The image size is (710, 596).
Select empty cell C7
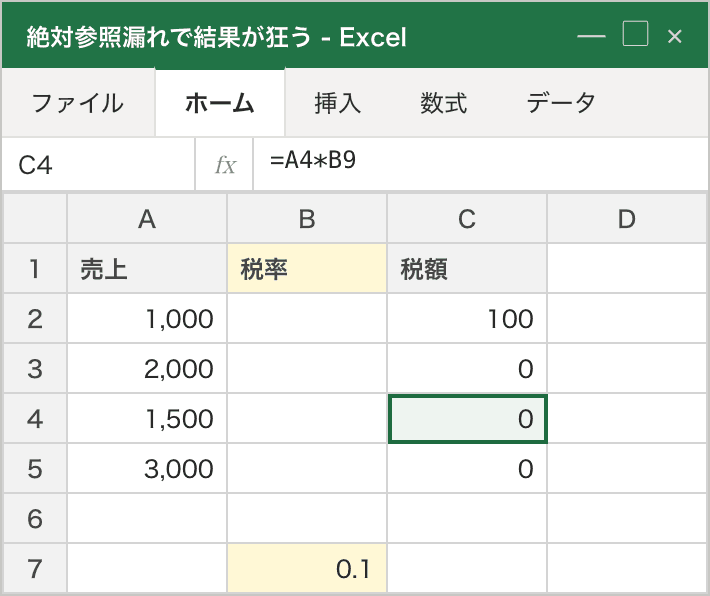(467, 568)
